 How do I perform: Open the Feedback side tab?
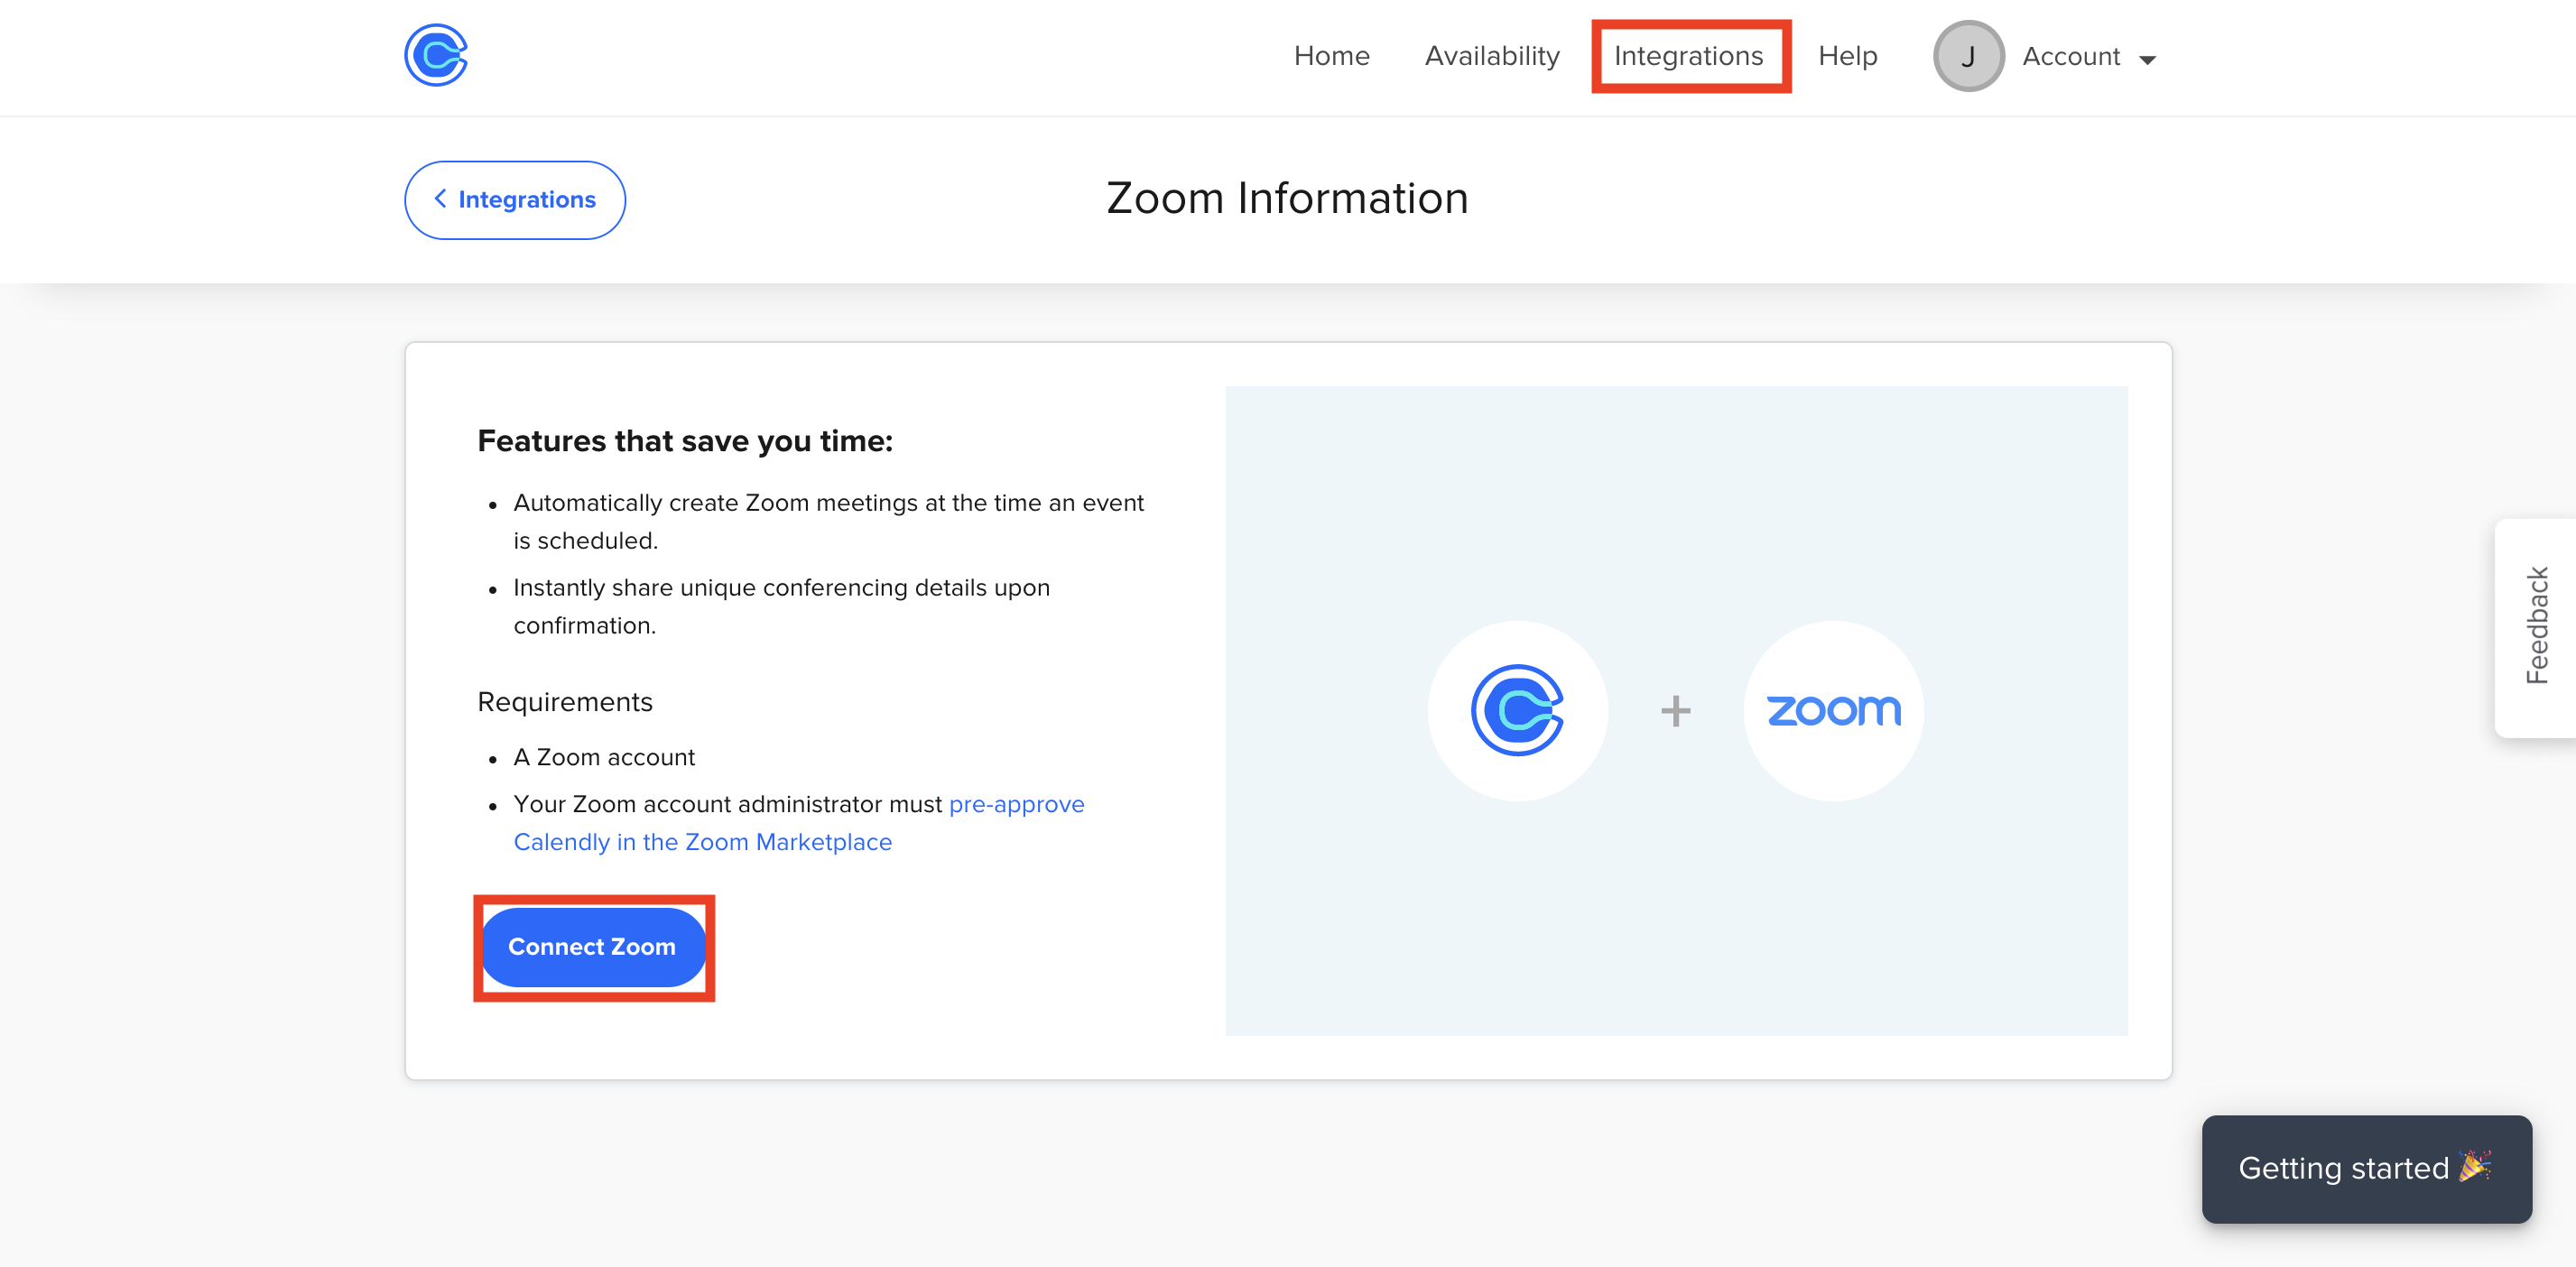[2536, 627]
